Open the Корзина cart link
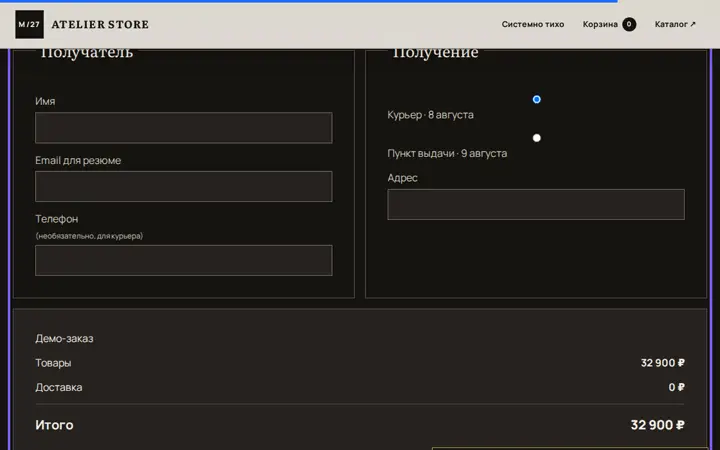Image resolution: width=720 pixels, height=450 pixels. [x=609, y=24]
